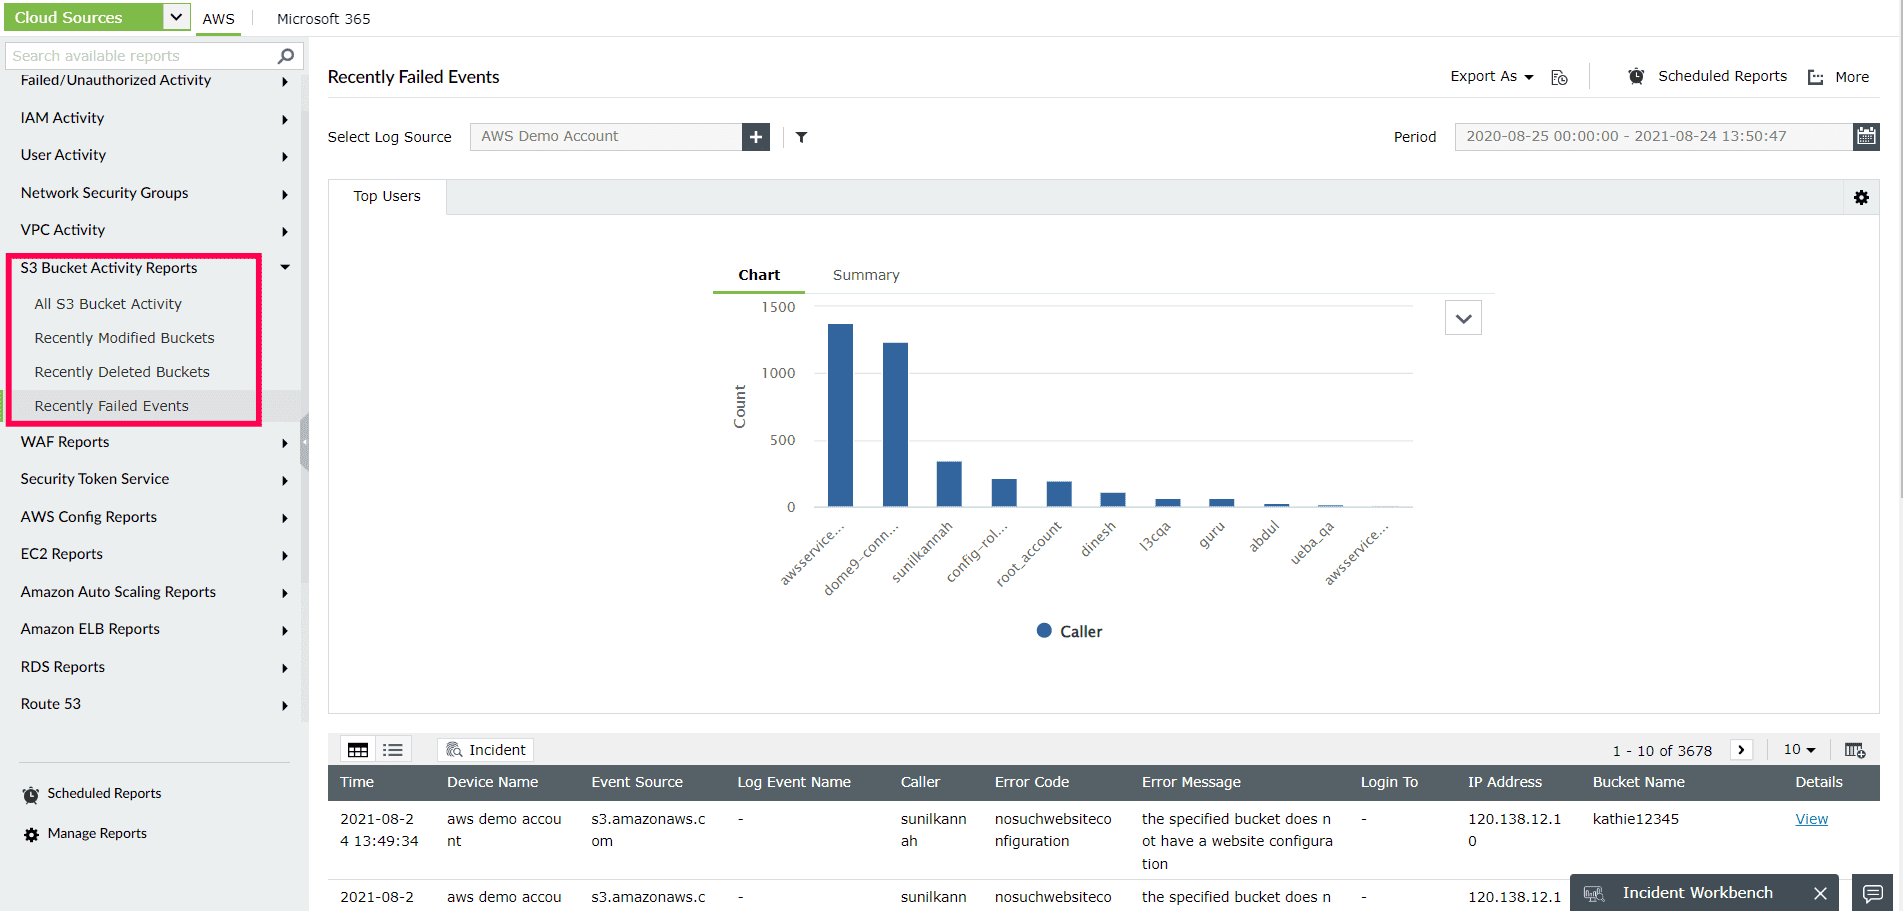Click the blue Caller legend dot below the chart

1043,630
